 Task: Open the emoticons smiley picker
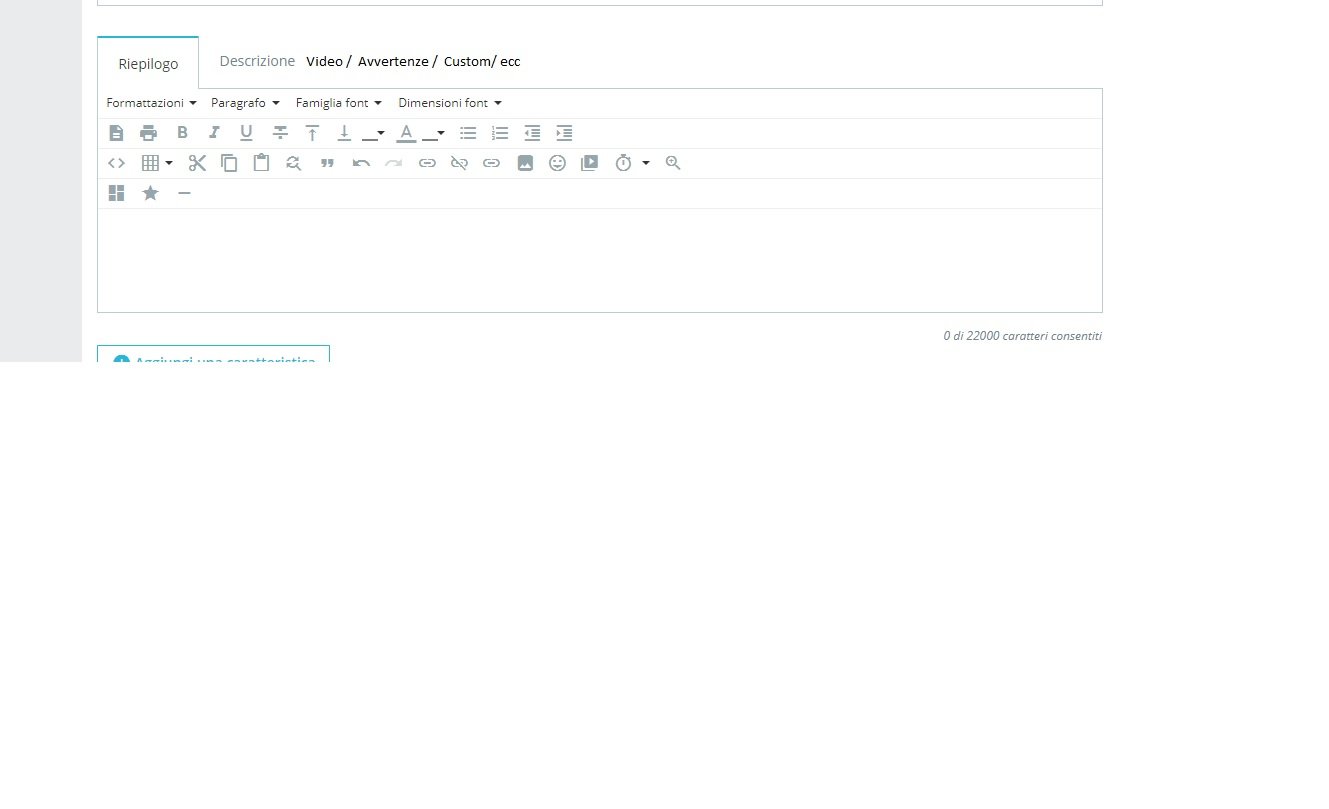[x=557, y=163]
